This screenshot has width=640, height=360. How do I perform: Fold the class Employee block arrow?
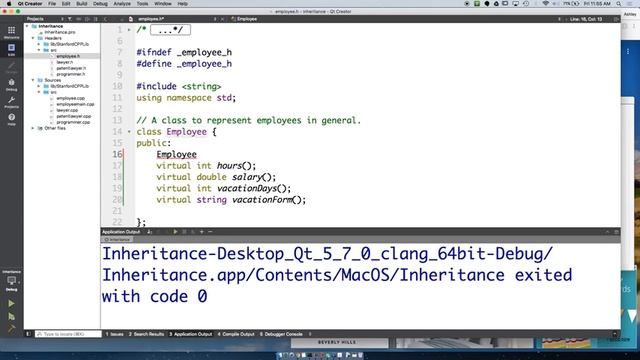(129, 132)
